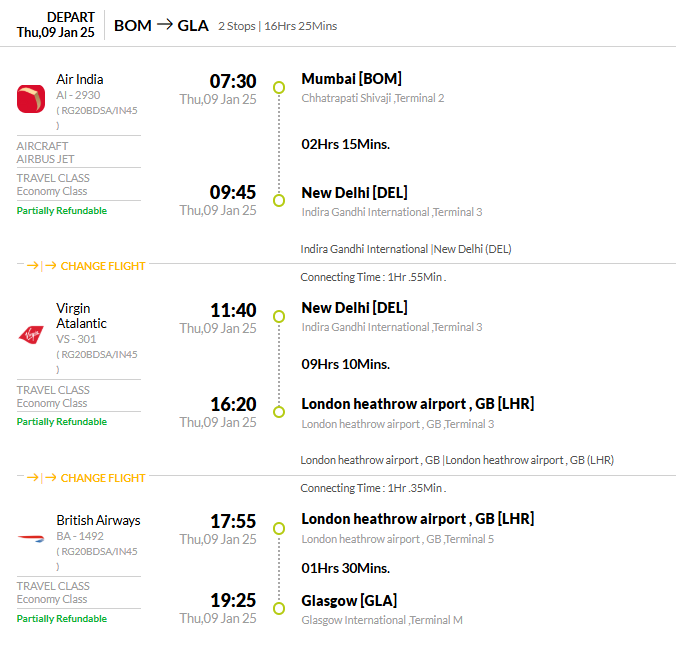Click flight number AI - 2930
Image resolution: width=676 pixels, height=650 pixels.
click(78, 95)
